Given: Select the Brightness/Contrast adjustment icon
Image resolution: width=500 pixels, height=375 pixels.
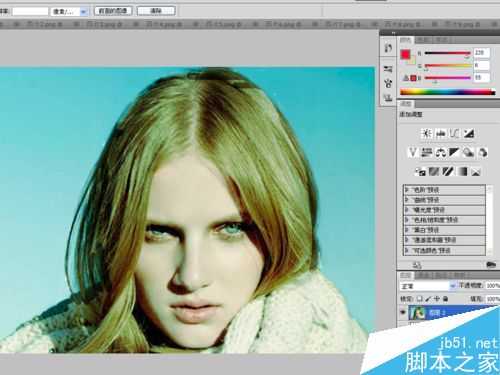Looking at the screenshot, I should pos(426,134).
